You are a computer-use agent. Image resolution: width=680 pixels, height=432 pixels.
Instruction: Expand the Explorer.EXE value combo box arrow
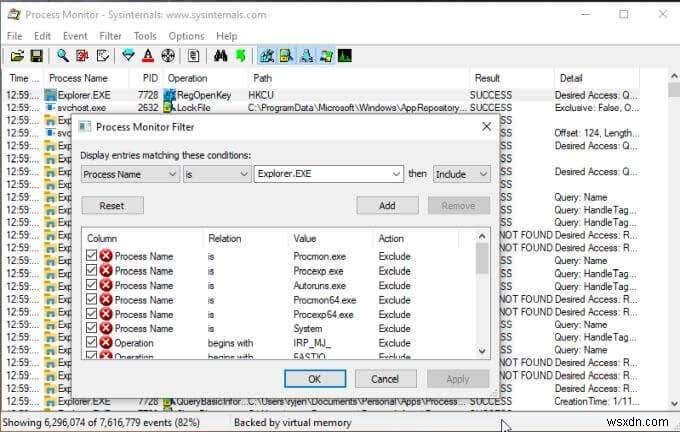[396, 174]
